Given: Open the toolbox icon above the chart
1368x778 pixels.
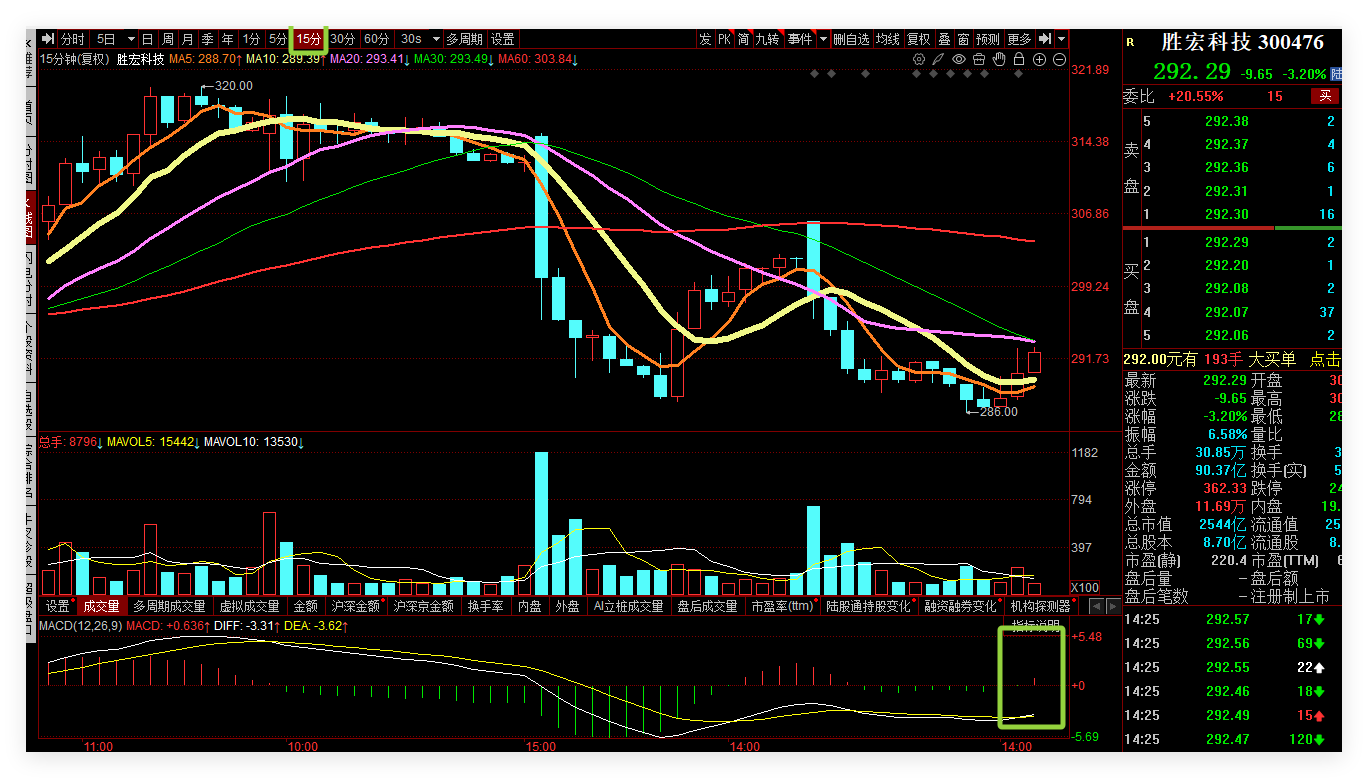Looking at the screenshot, I should pyautogui.click(x=979, y=59).
